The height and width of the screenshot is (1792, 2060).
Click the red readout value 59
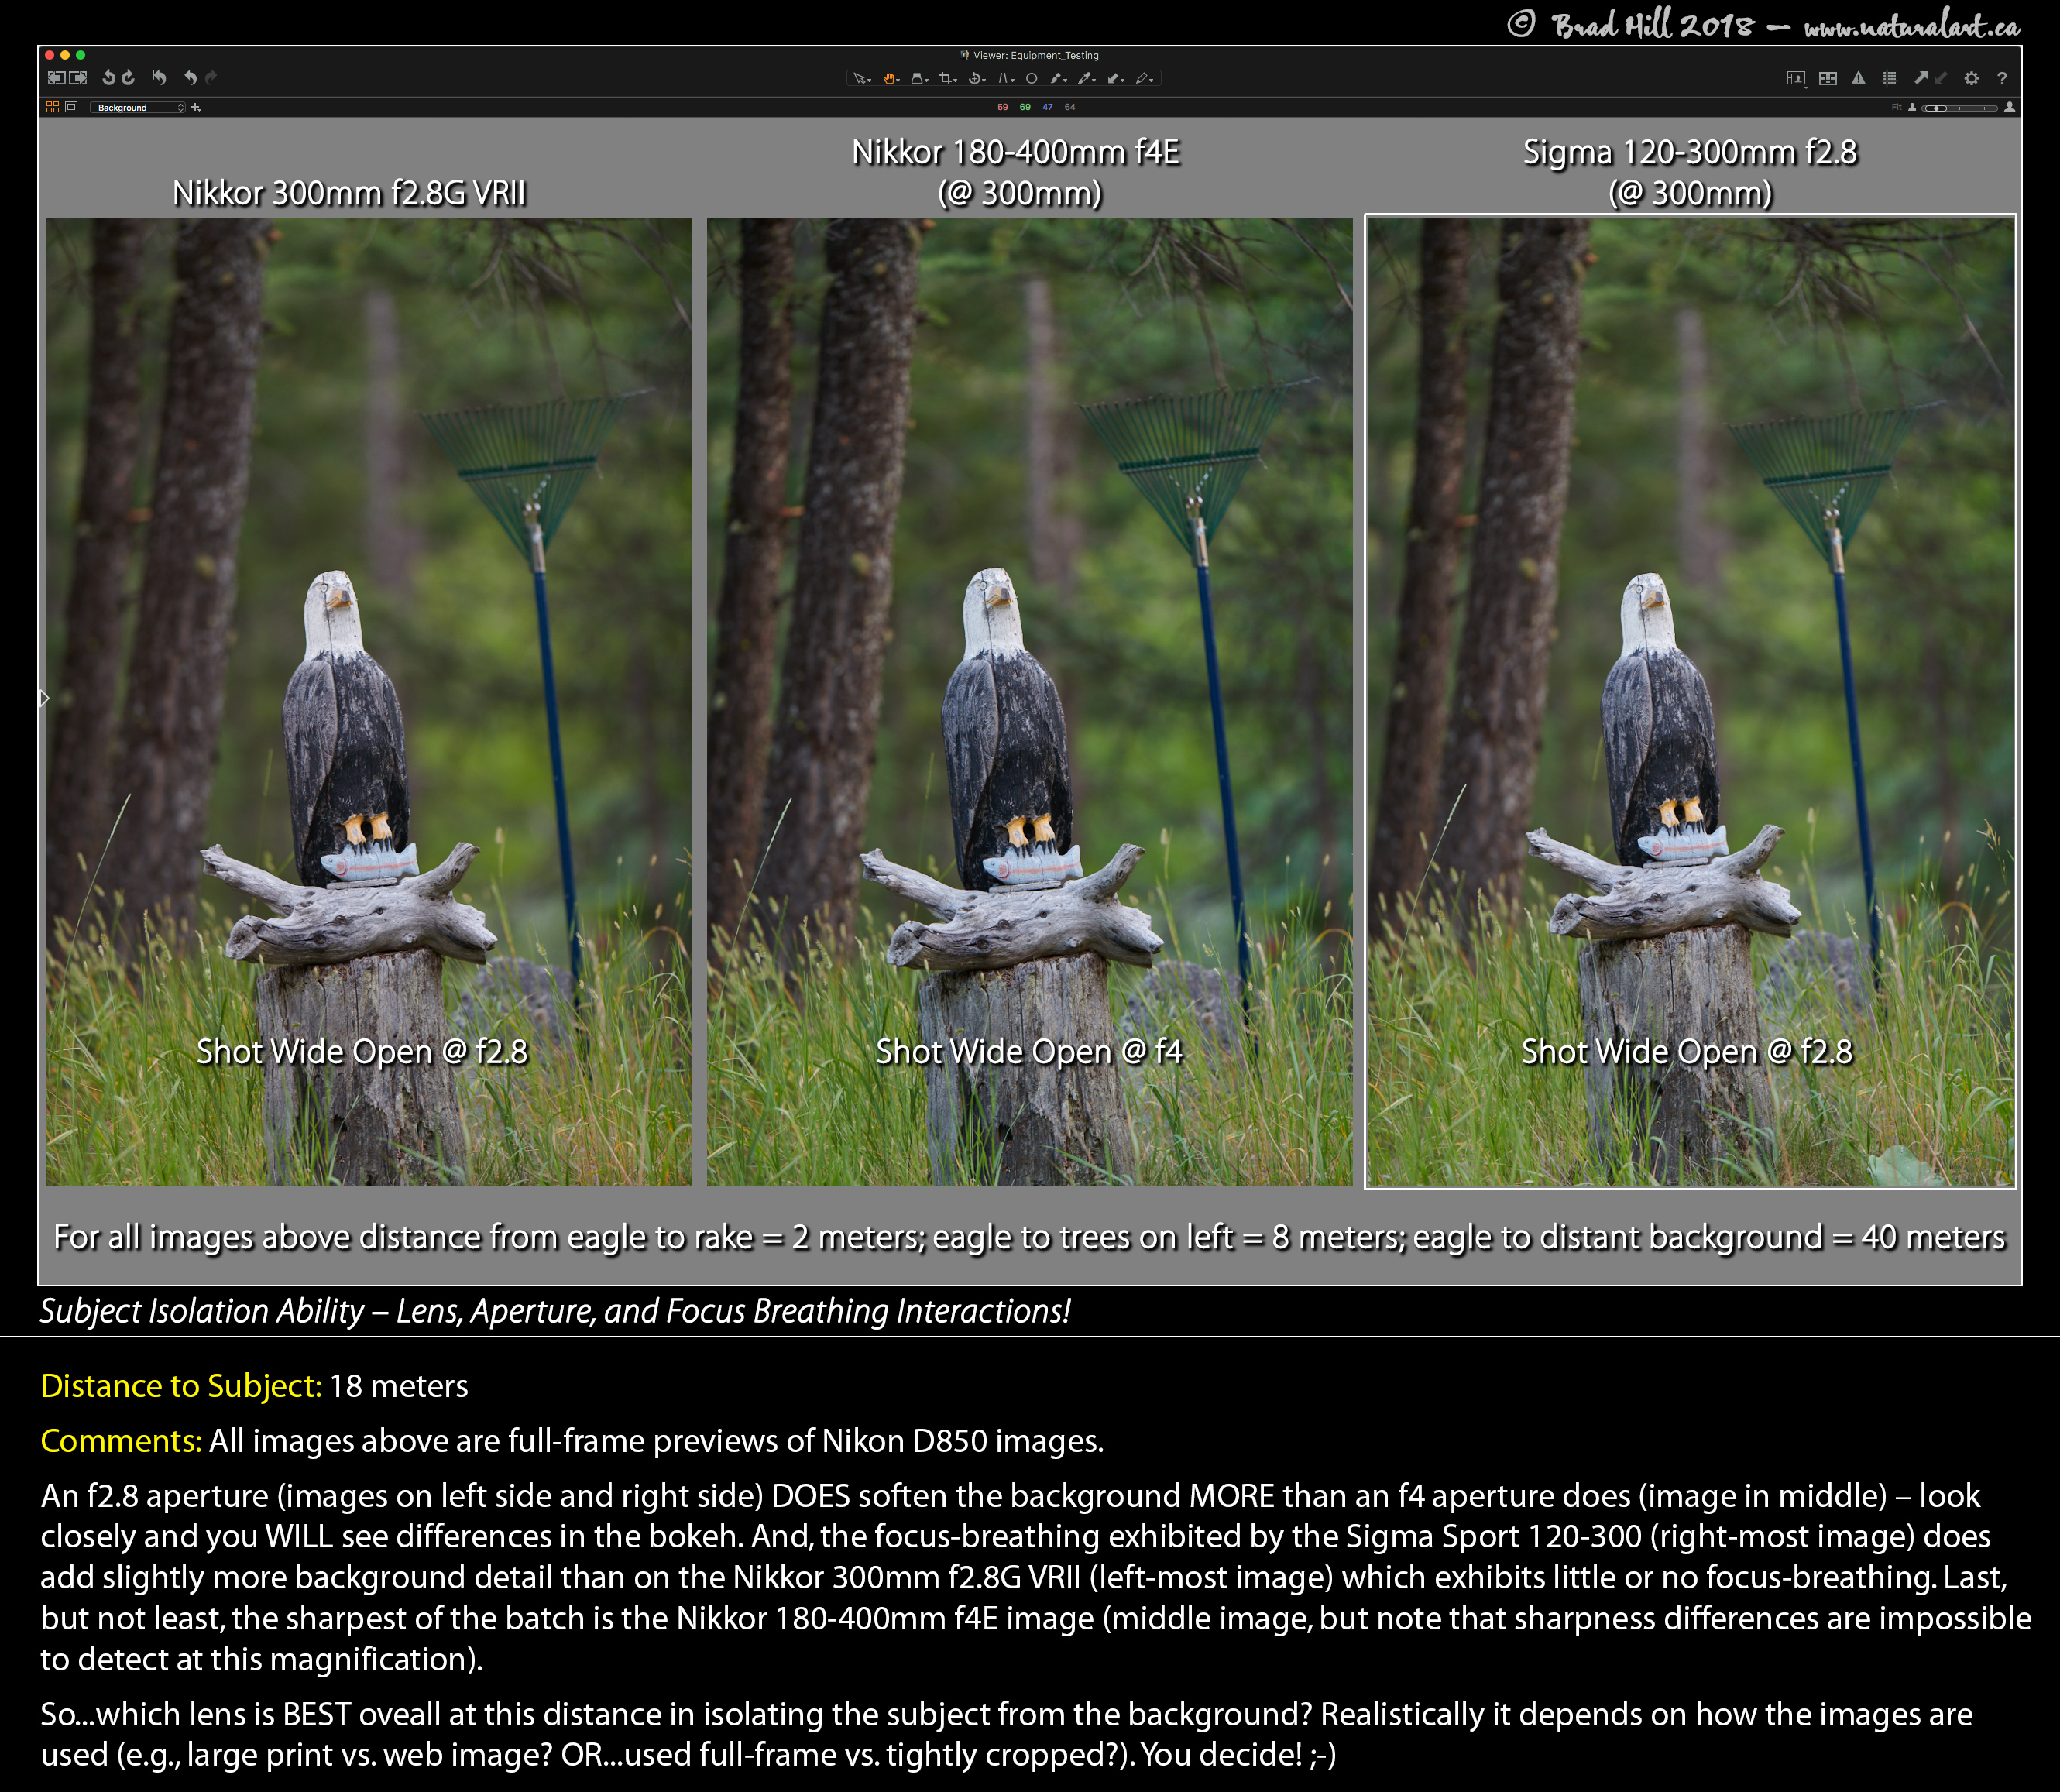pos(1003,107)
